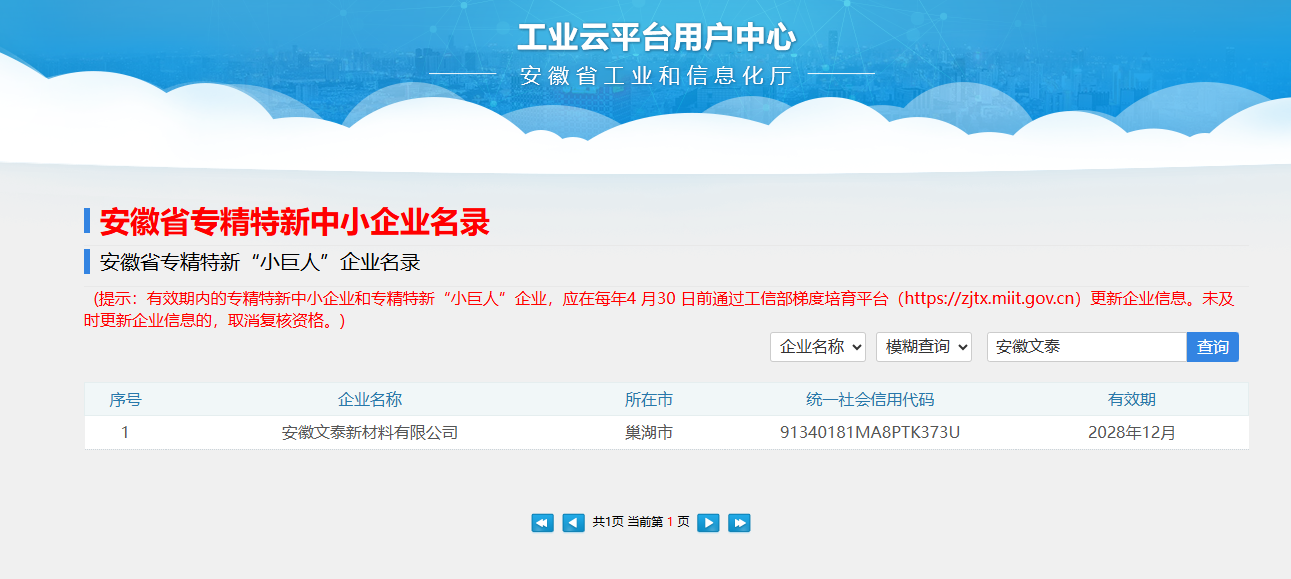Image resolution: width=1291 pixels, height=579 pixels.
Task: Jump to the first page using double-left-arrow icon
Action: [x=542, y=522]
